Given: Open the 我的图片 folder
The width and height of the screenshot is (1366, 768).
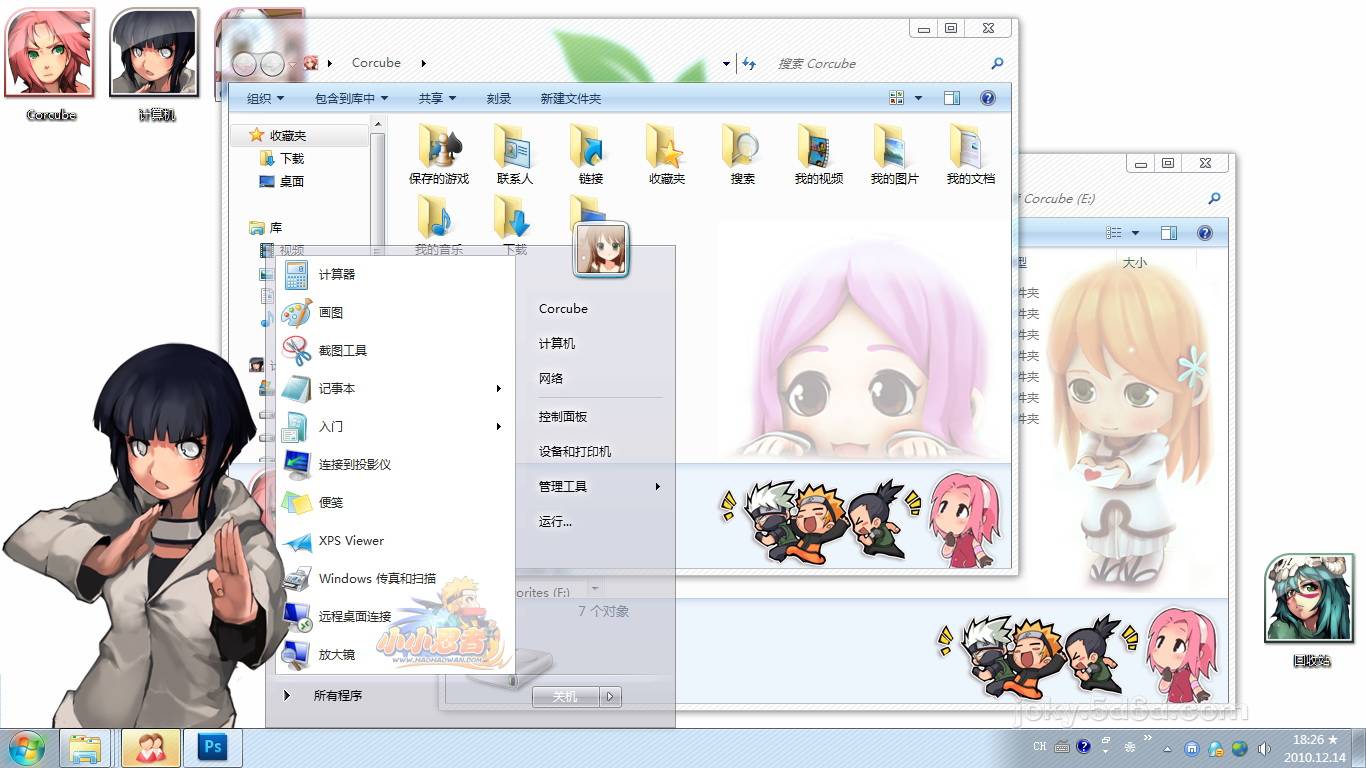Looking at the screenshot, I should coord(895,155).
